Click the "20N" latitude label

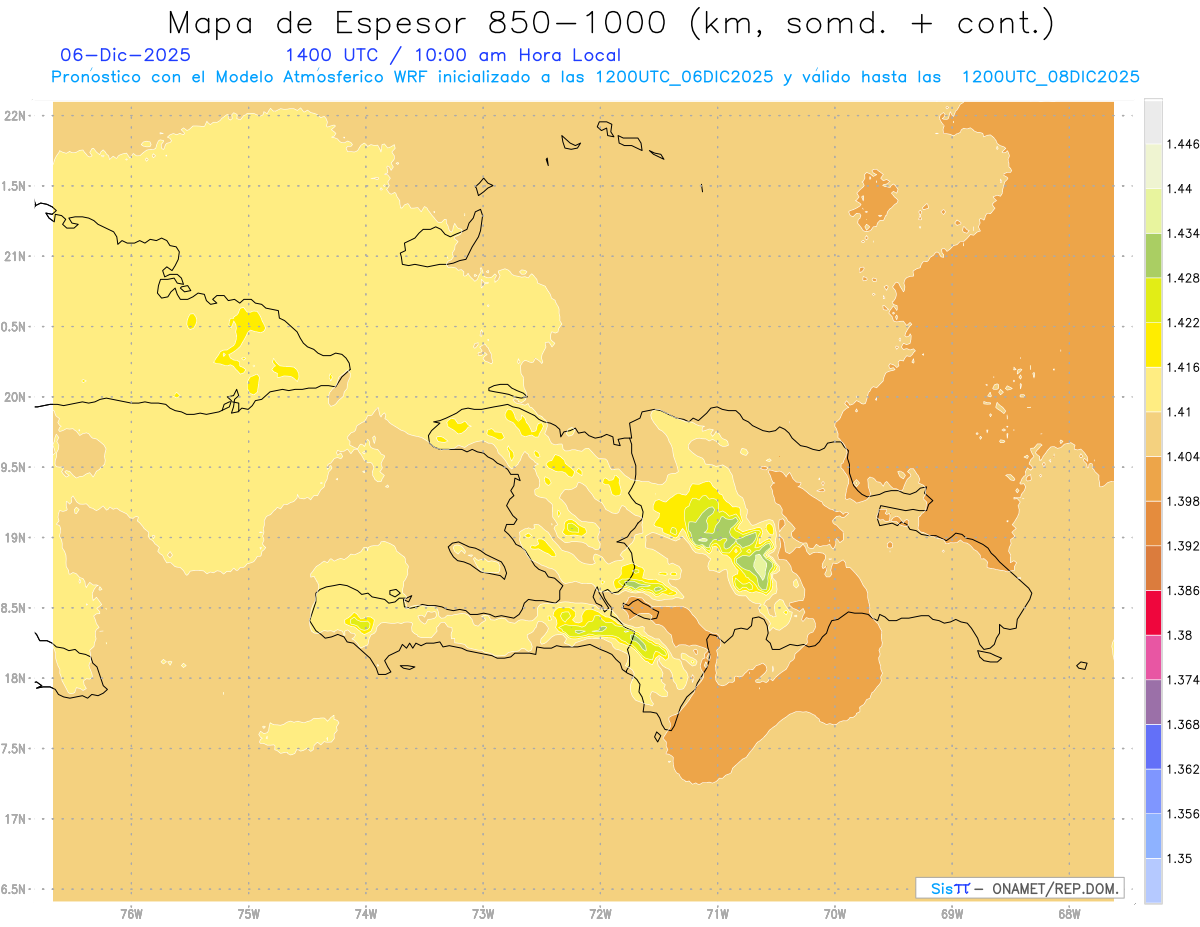(x=15, y=397)
